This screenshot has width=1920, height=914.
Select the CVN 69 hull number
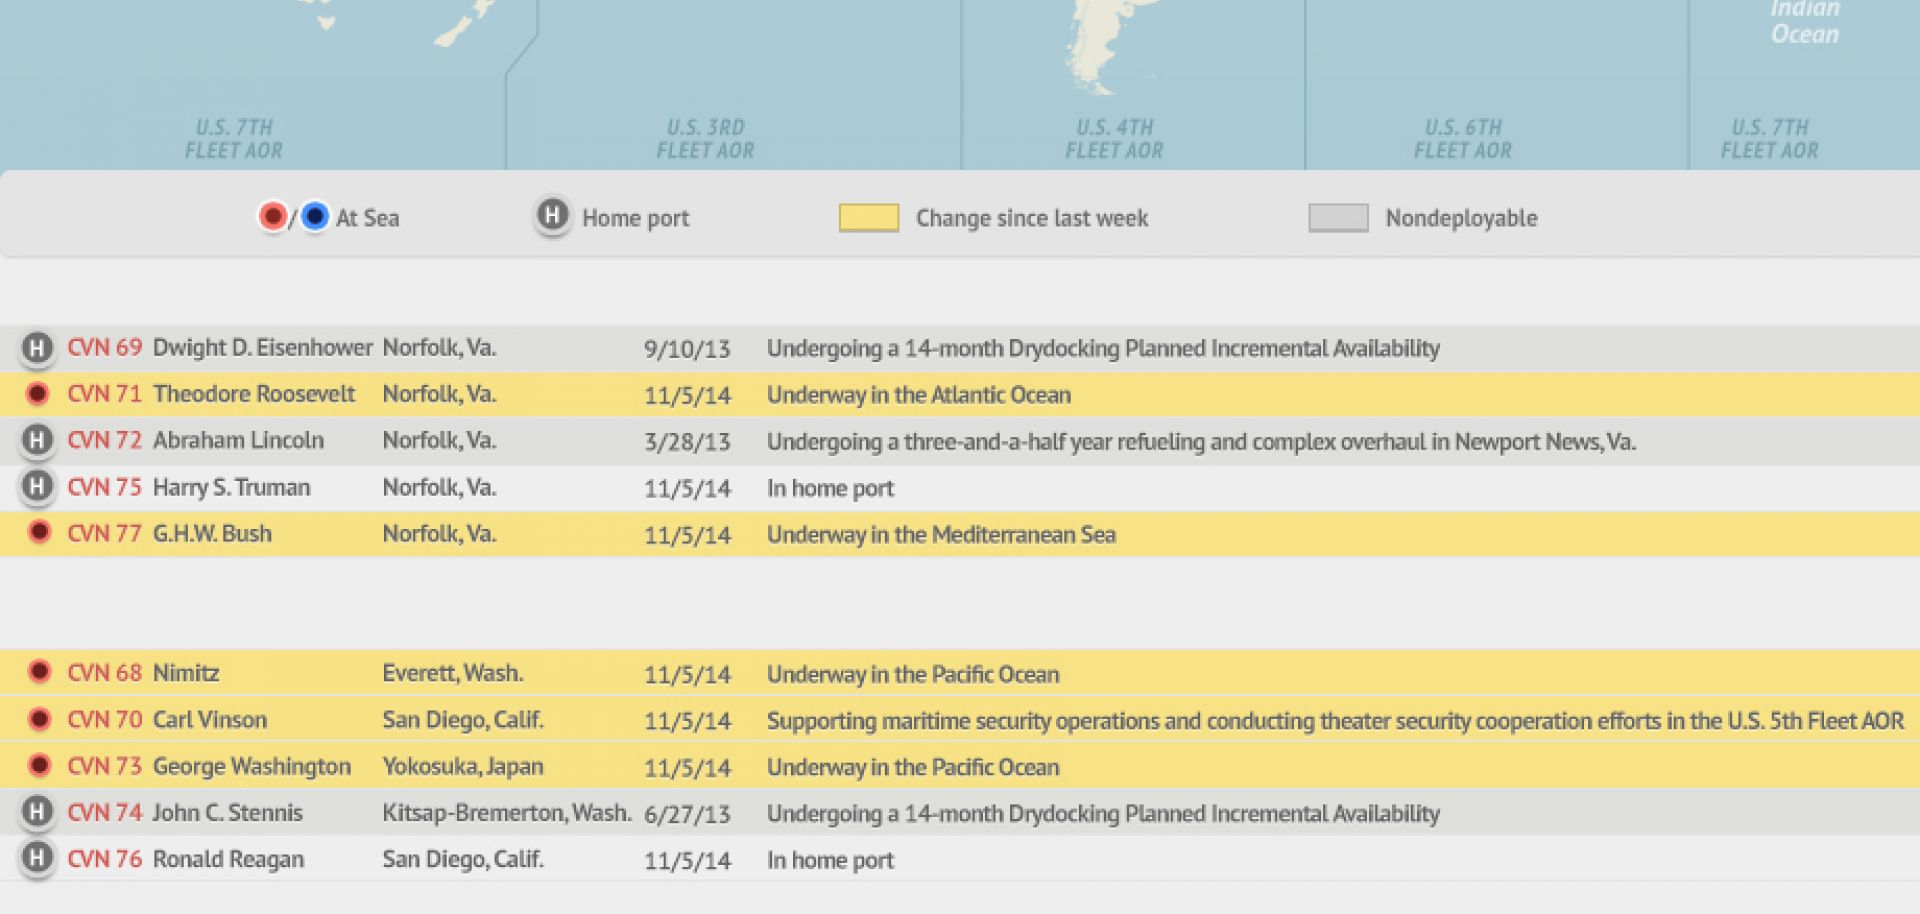coord(105,348)
